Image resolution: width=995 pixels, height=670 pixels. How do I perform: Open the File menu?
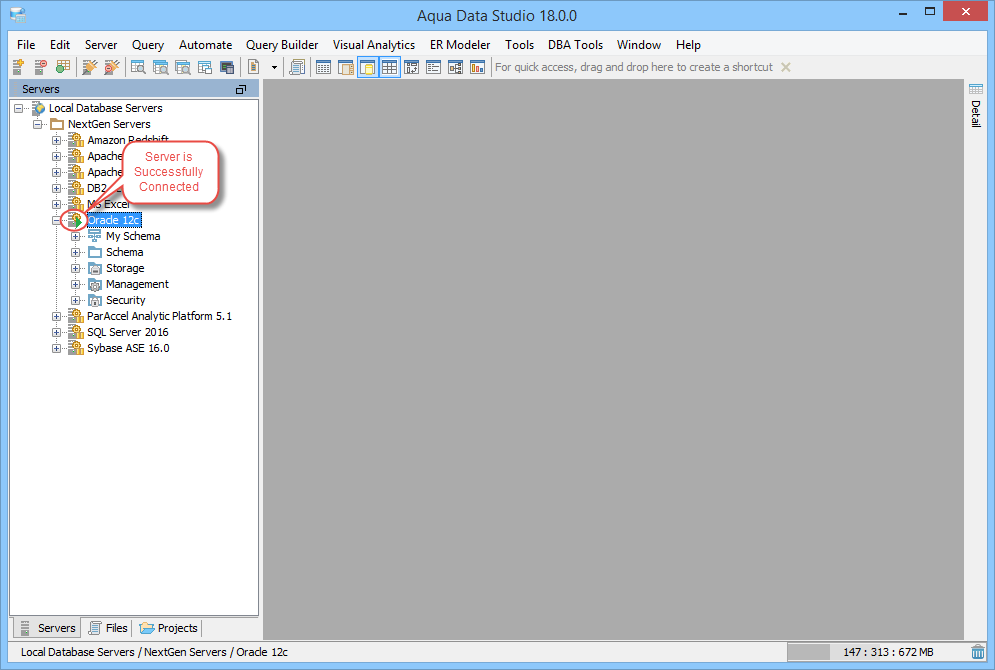coord(26,45)
